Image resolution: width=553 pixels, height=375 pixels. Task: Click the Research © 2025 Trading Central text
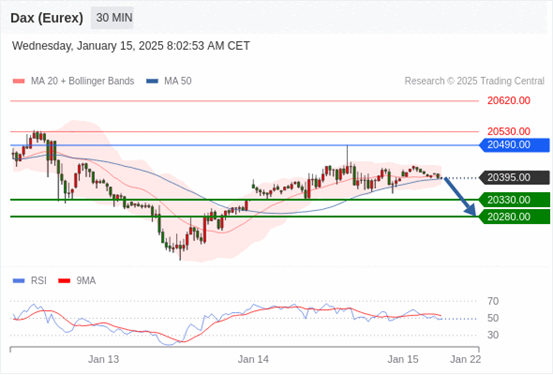tap(474, 81)
